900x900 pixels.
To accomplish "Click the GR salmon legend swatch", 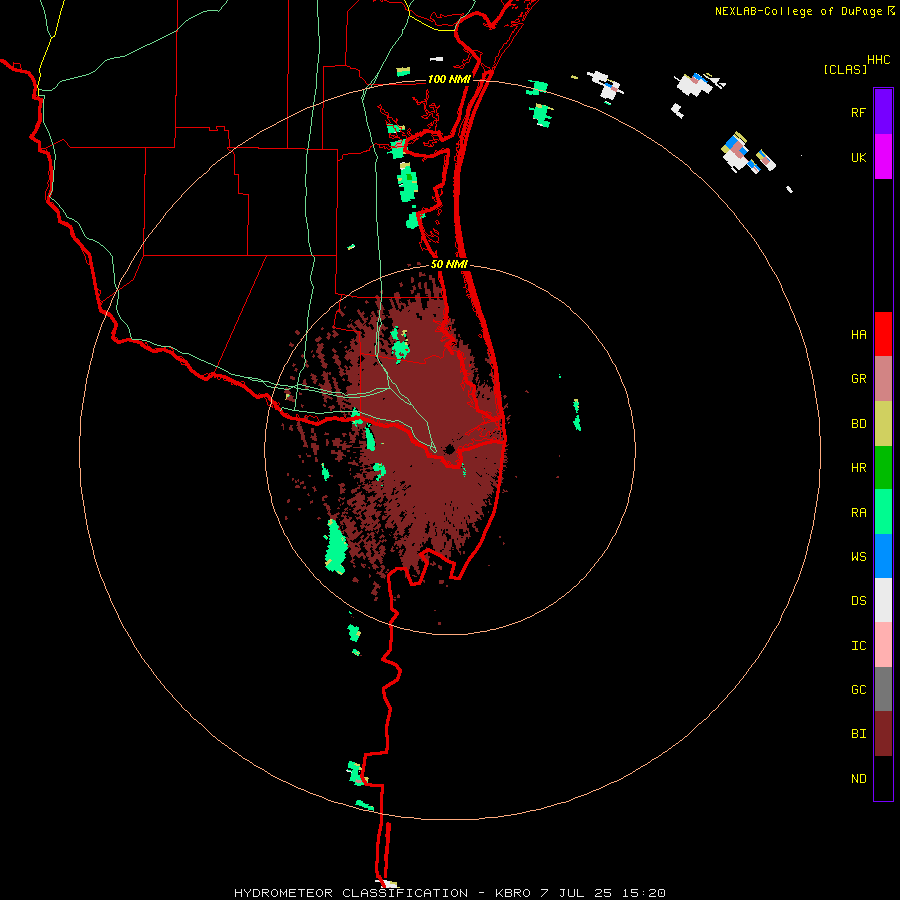I will coord(883,379).
